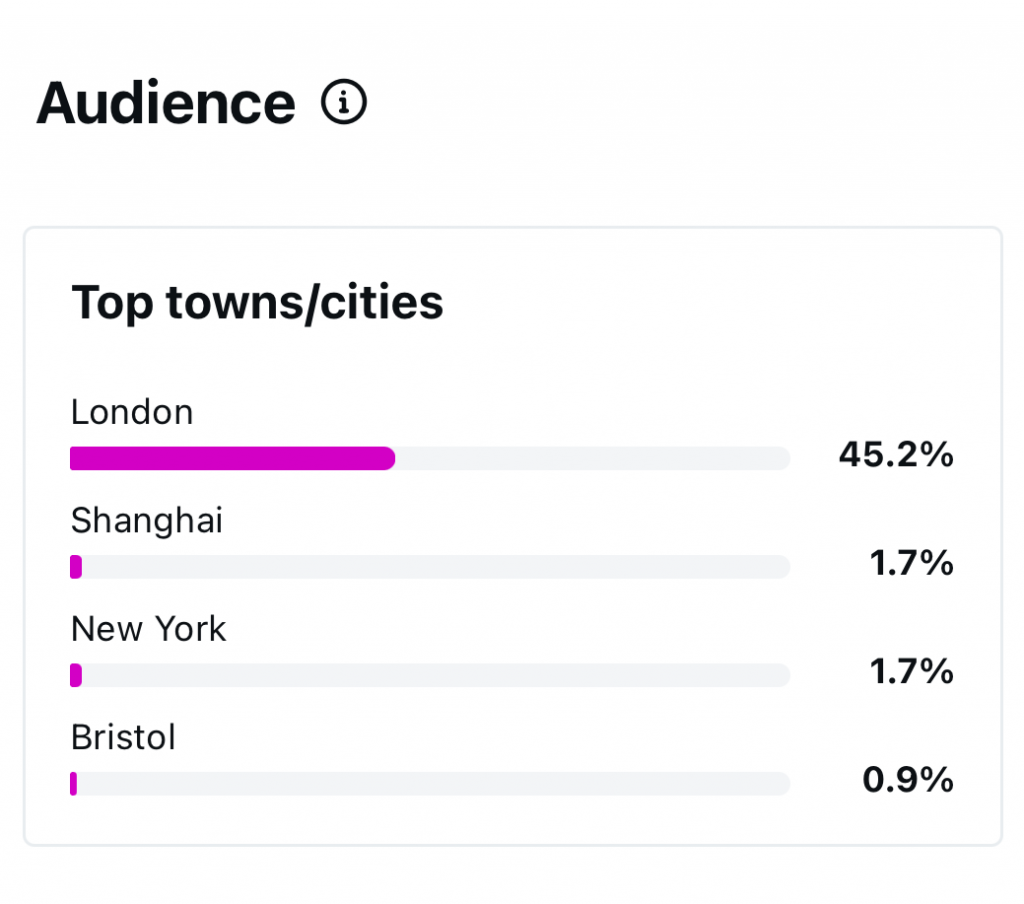Image resolution: width=1024 pixels, height=904 pixels.
Task: Click the grey track of Shanghai's bar
Action: pyautogui.click(x=430, y=567)
